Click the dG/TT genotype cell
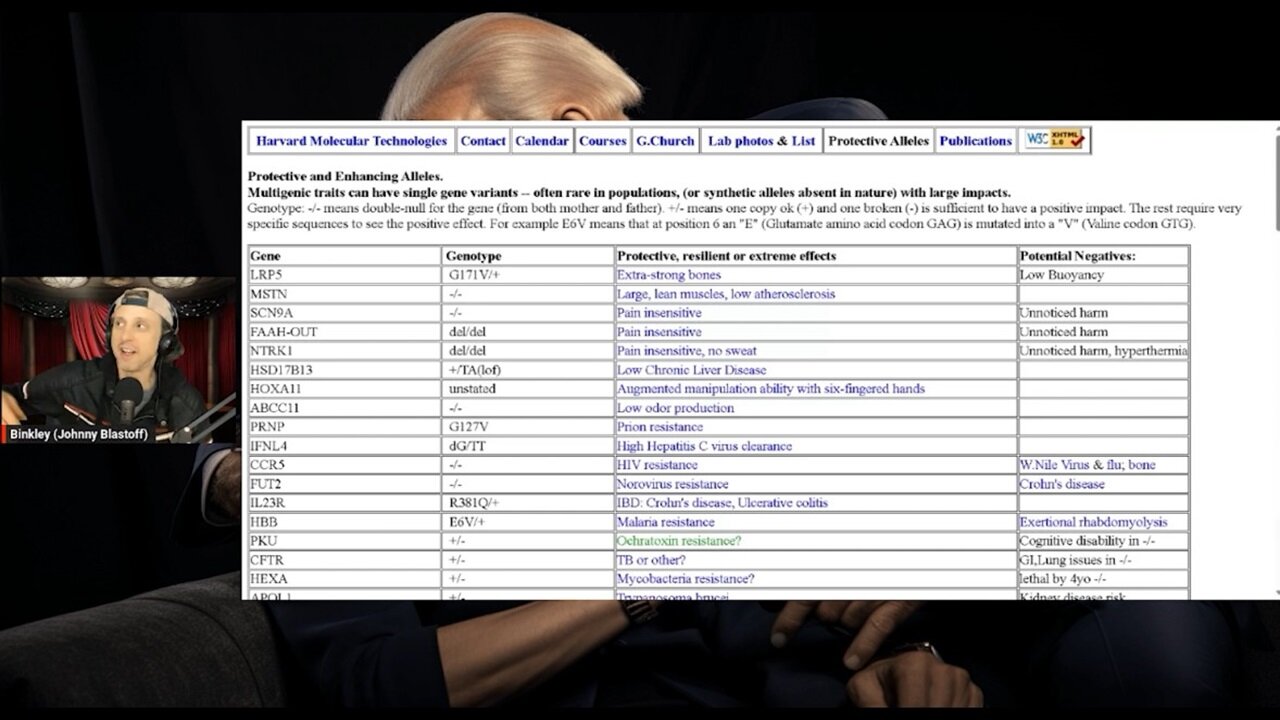 529,446
